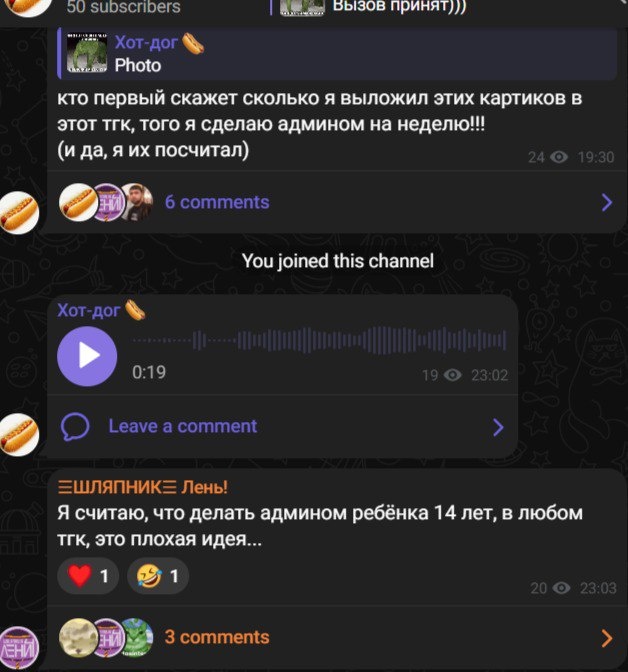The width and height of the screenshot is (628, 672).
Task: Expand 6 comments using chevron arrow
Action: [607, 202]
